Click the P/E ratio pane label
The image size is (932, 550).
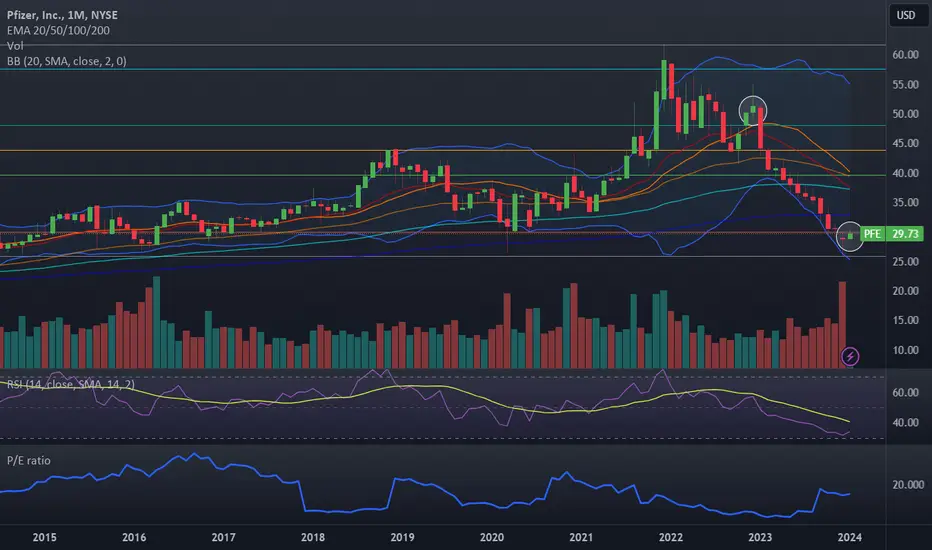(29, 461)
